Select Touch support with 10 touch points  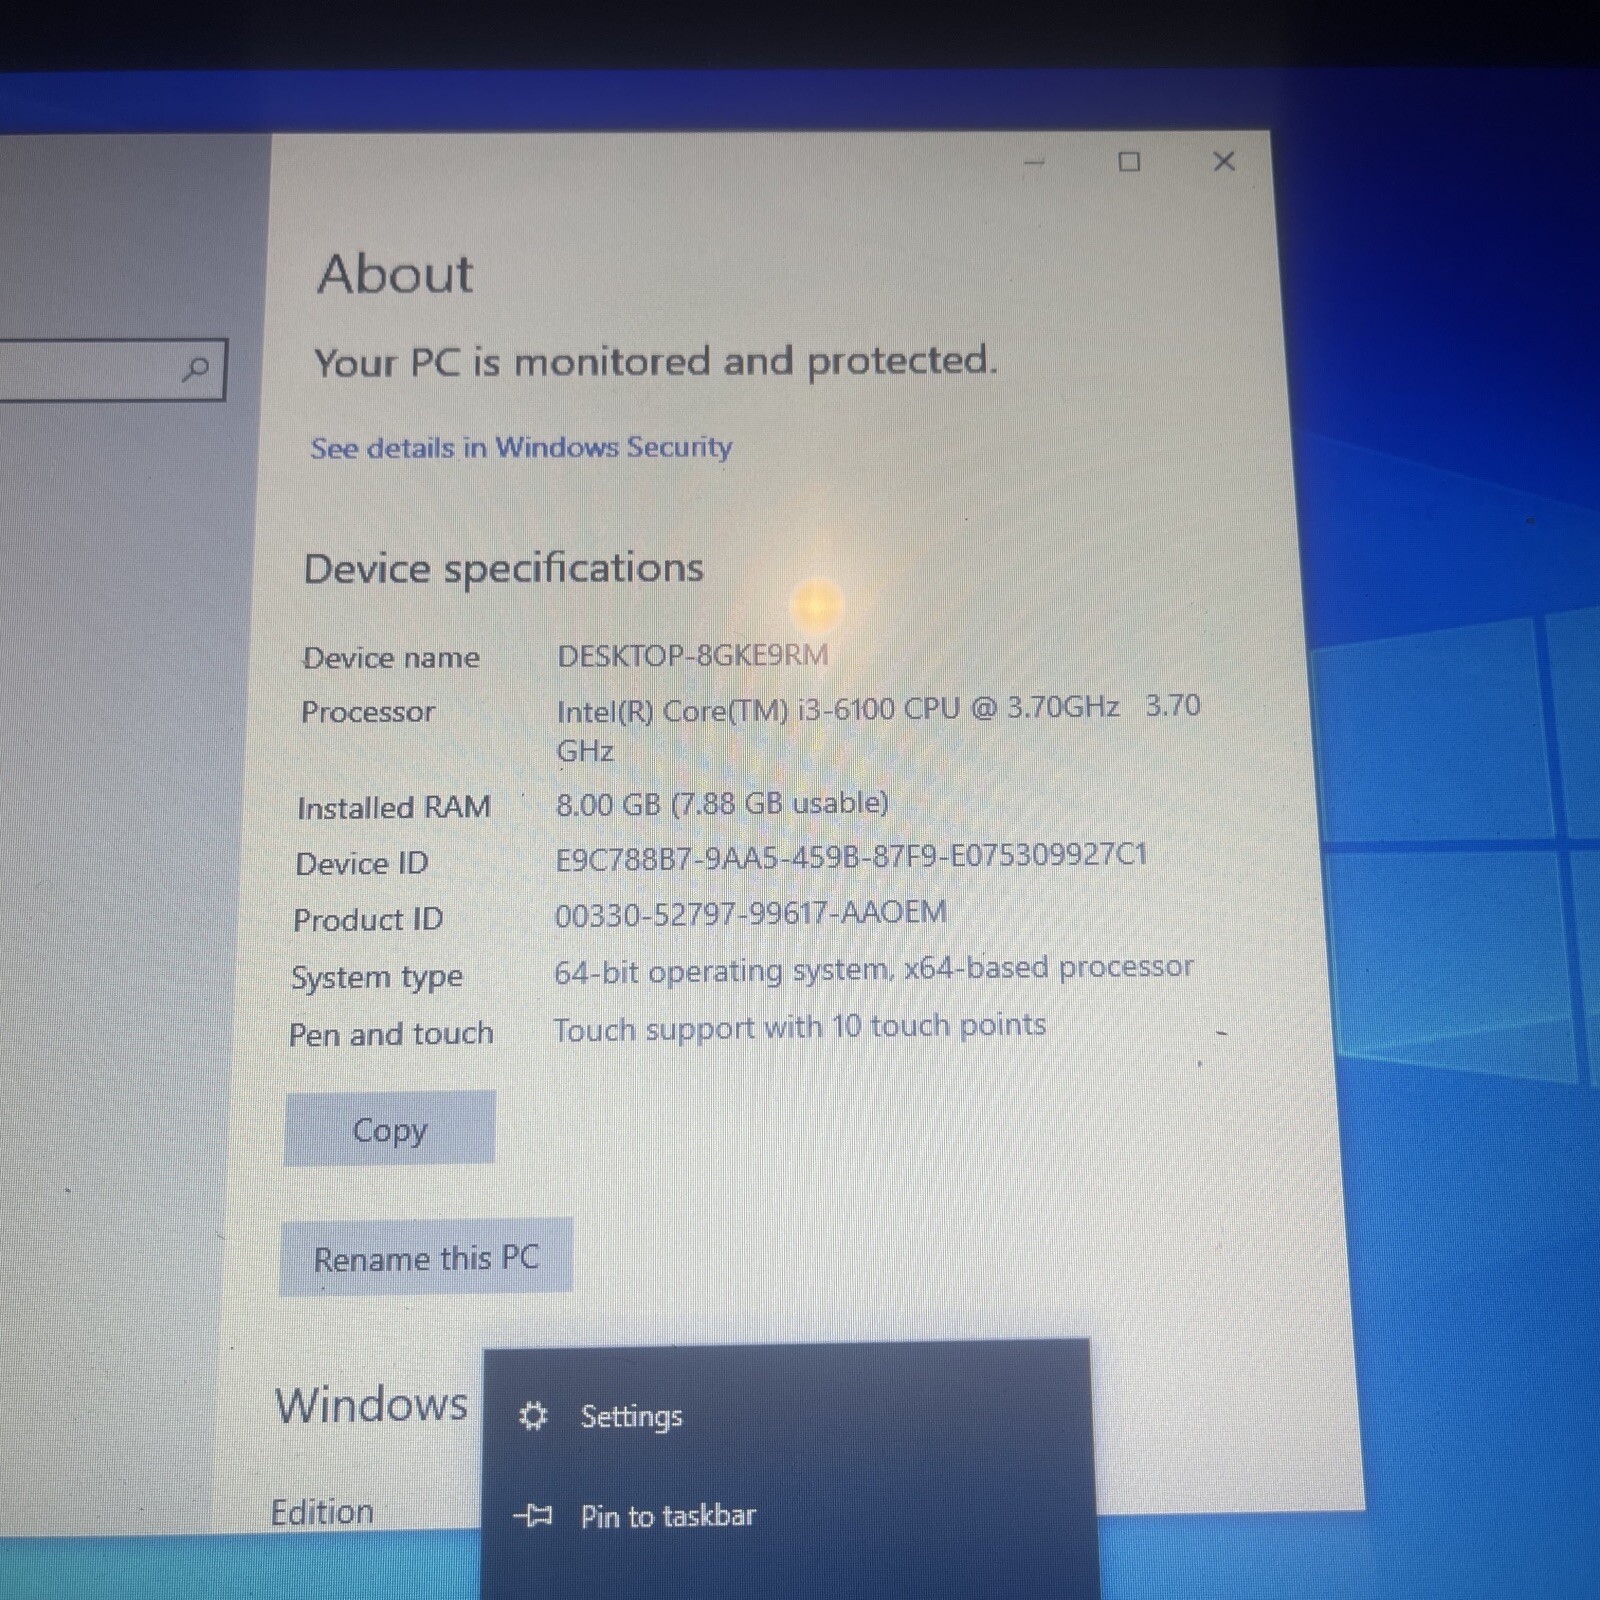click(799, 1027)
